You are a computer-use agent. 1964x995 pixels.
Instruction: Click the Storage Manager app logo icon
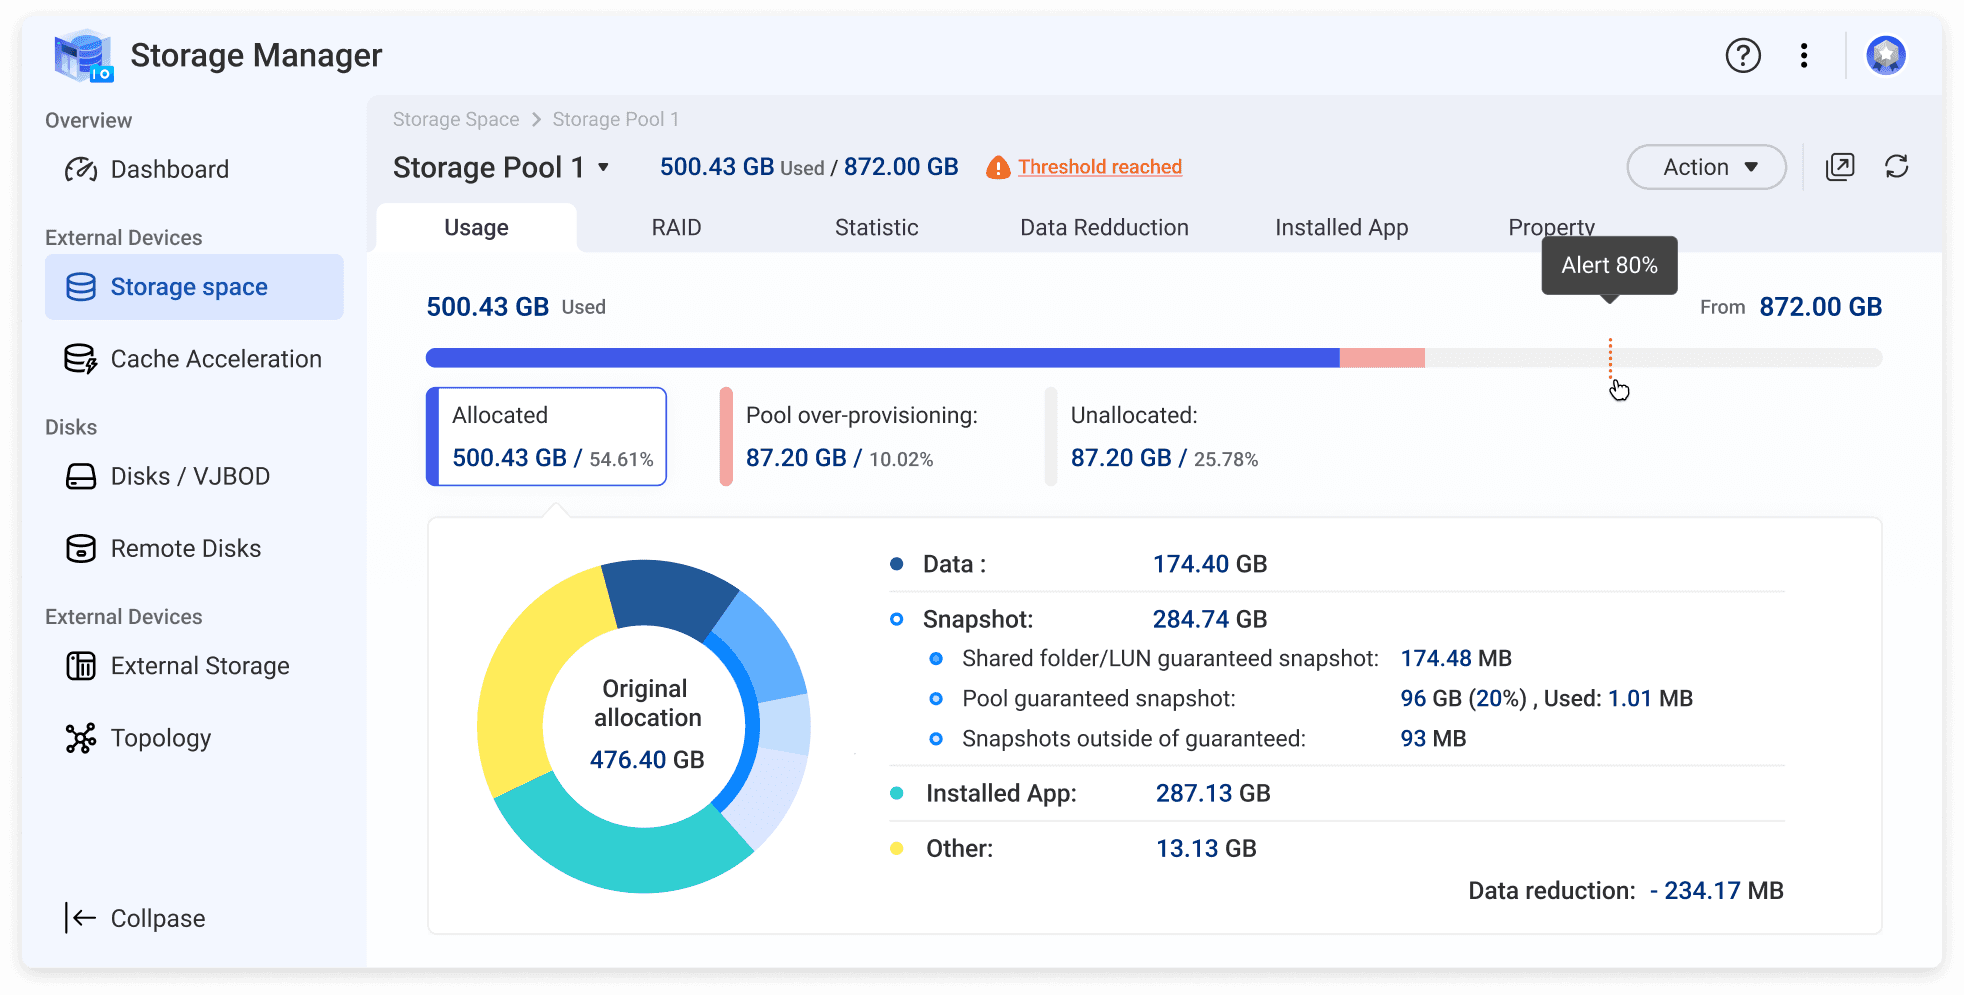84,56
